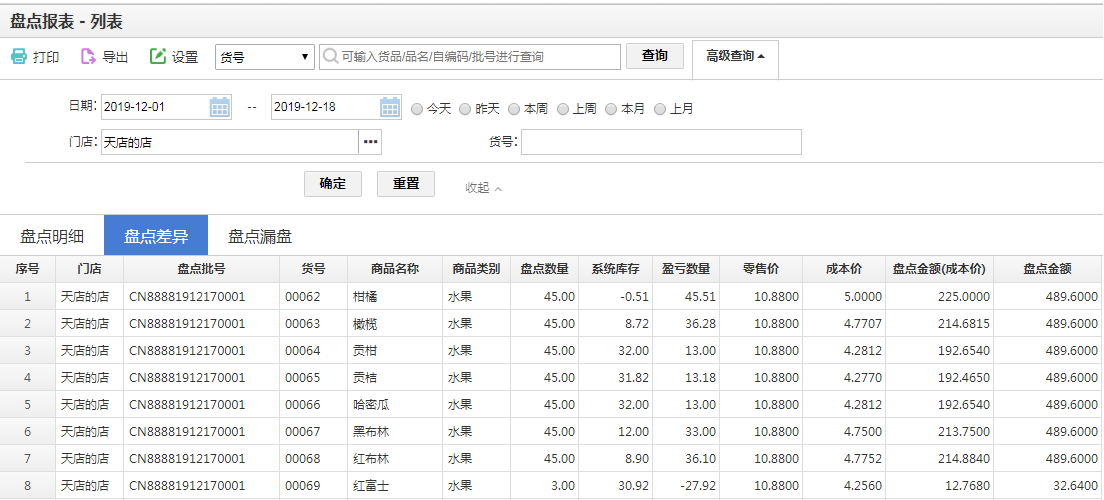Select the 黑布林 product name cell
The height and width of the screenshot is (500, 1104).
(395, 432)
